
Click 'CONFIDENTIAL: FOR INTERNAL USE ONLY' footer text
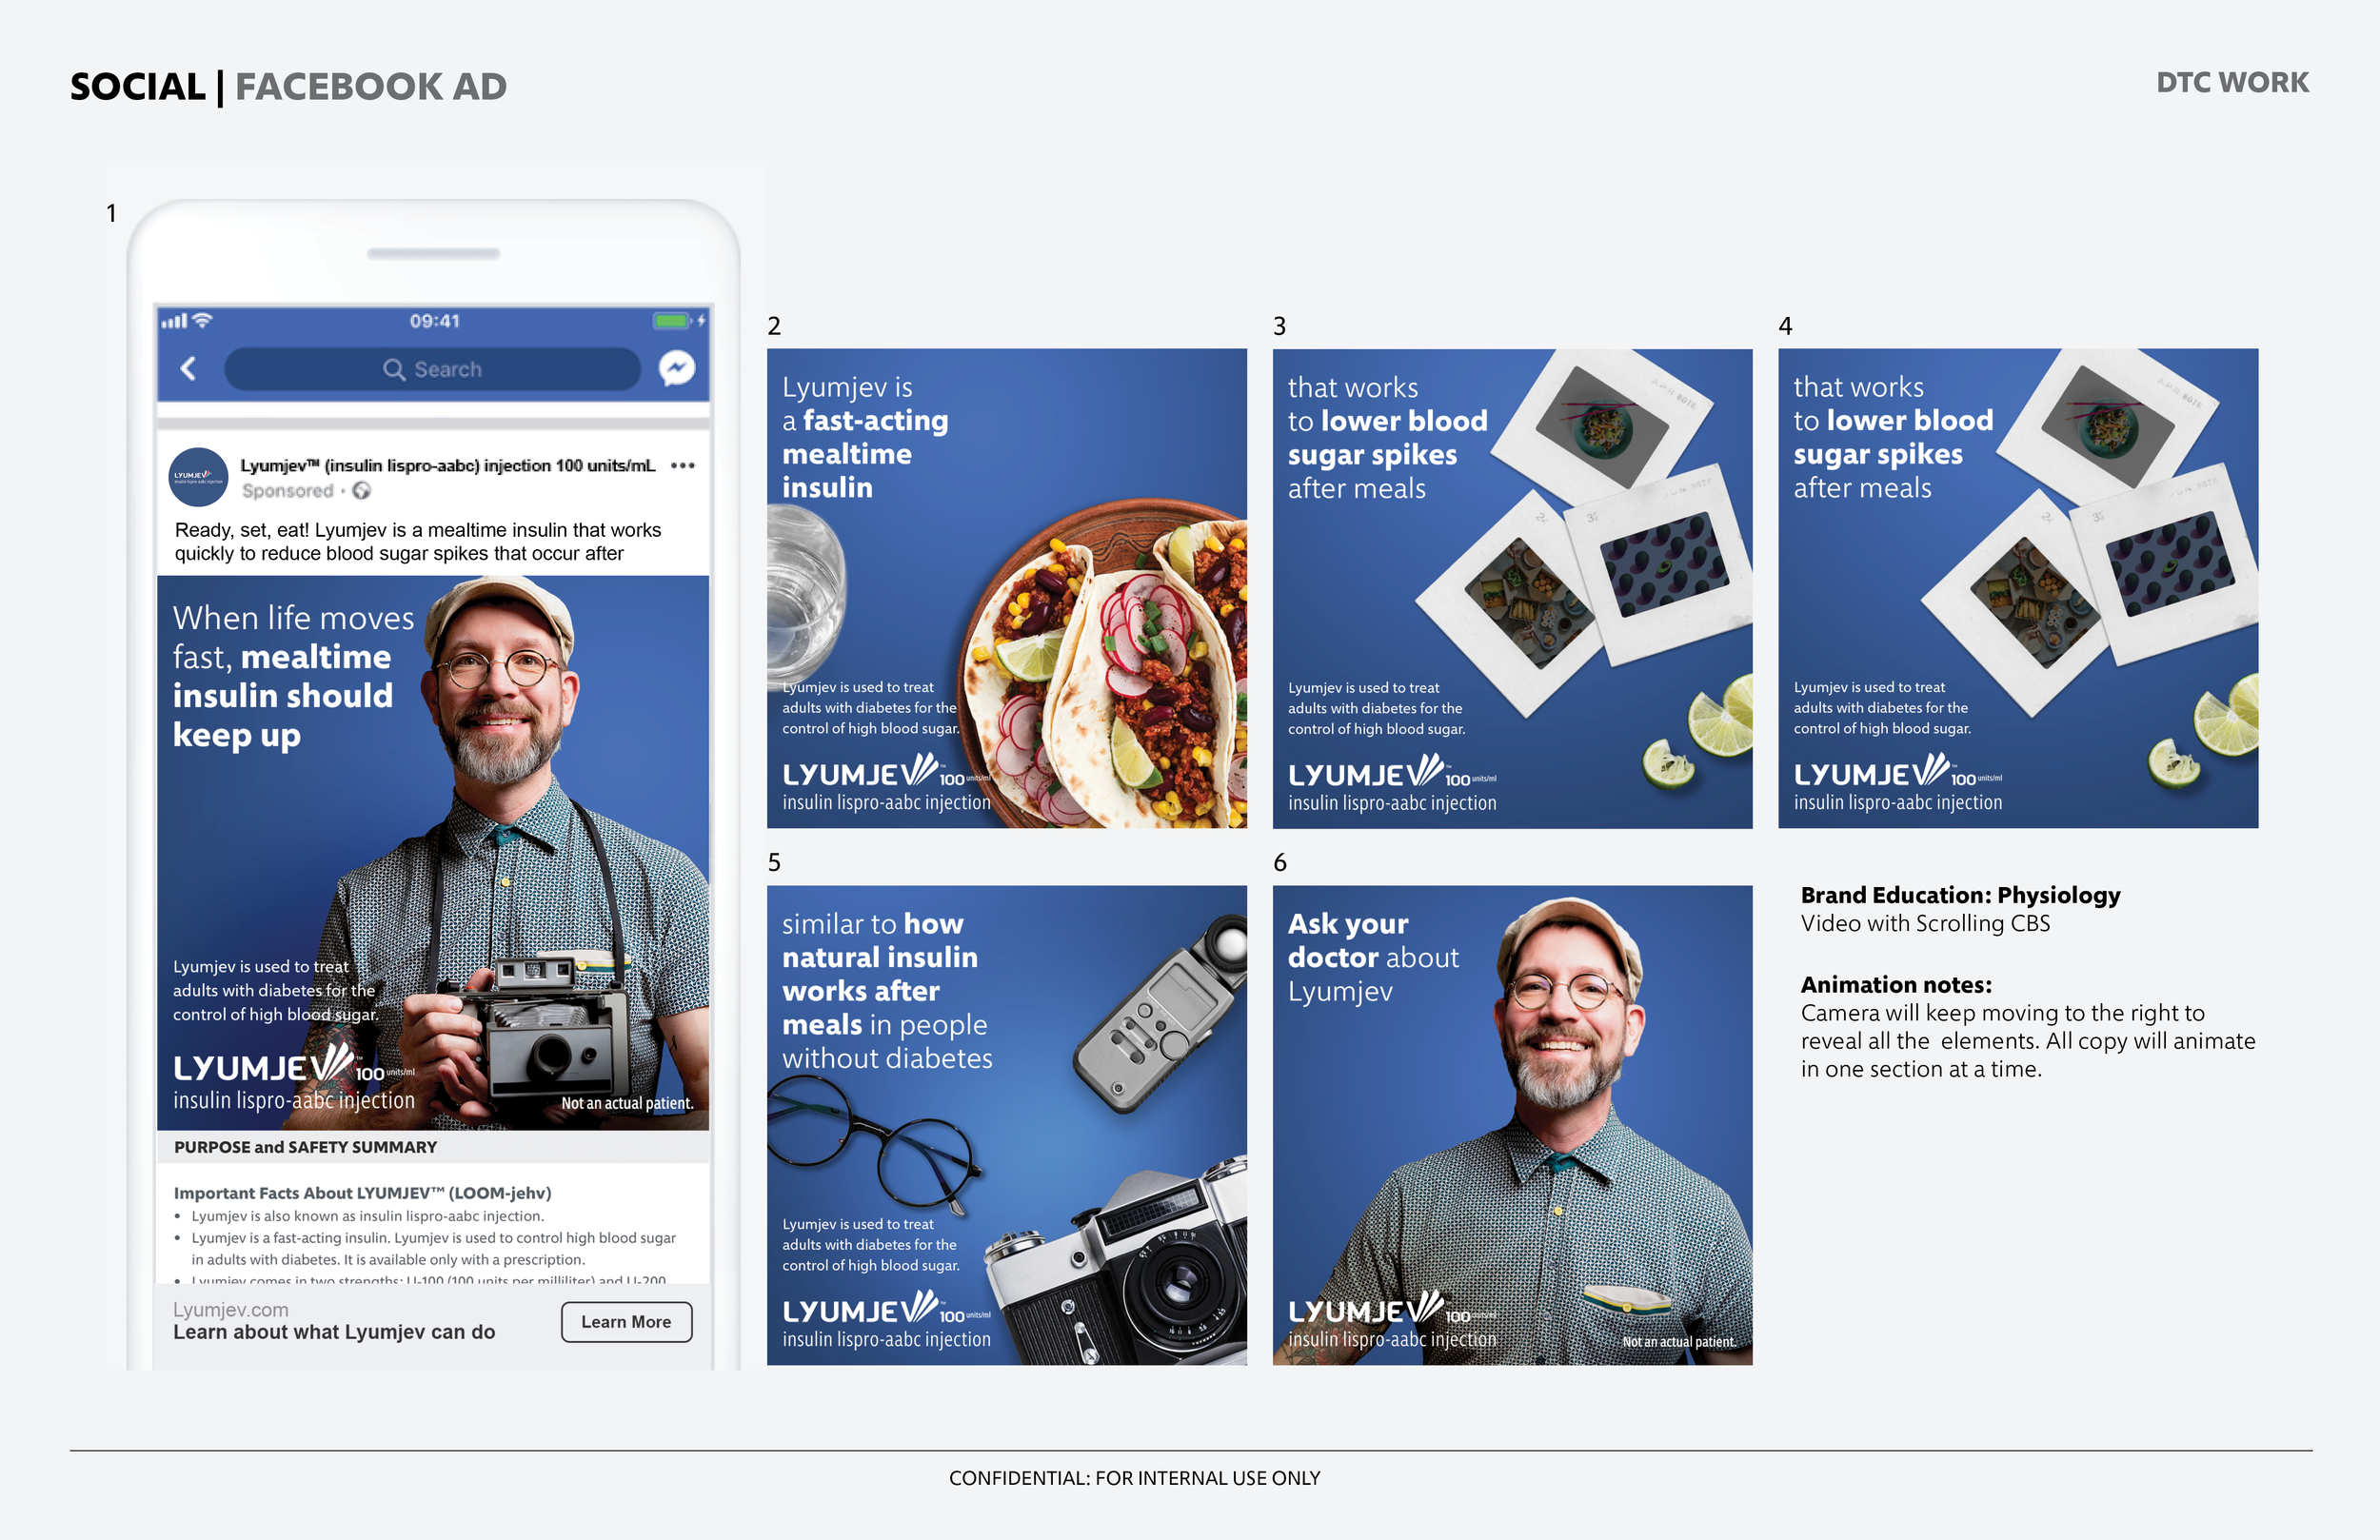[1135, 1478]
